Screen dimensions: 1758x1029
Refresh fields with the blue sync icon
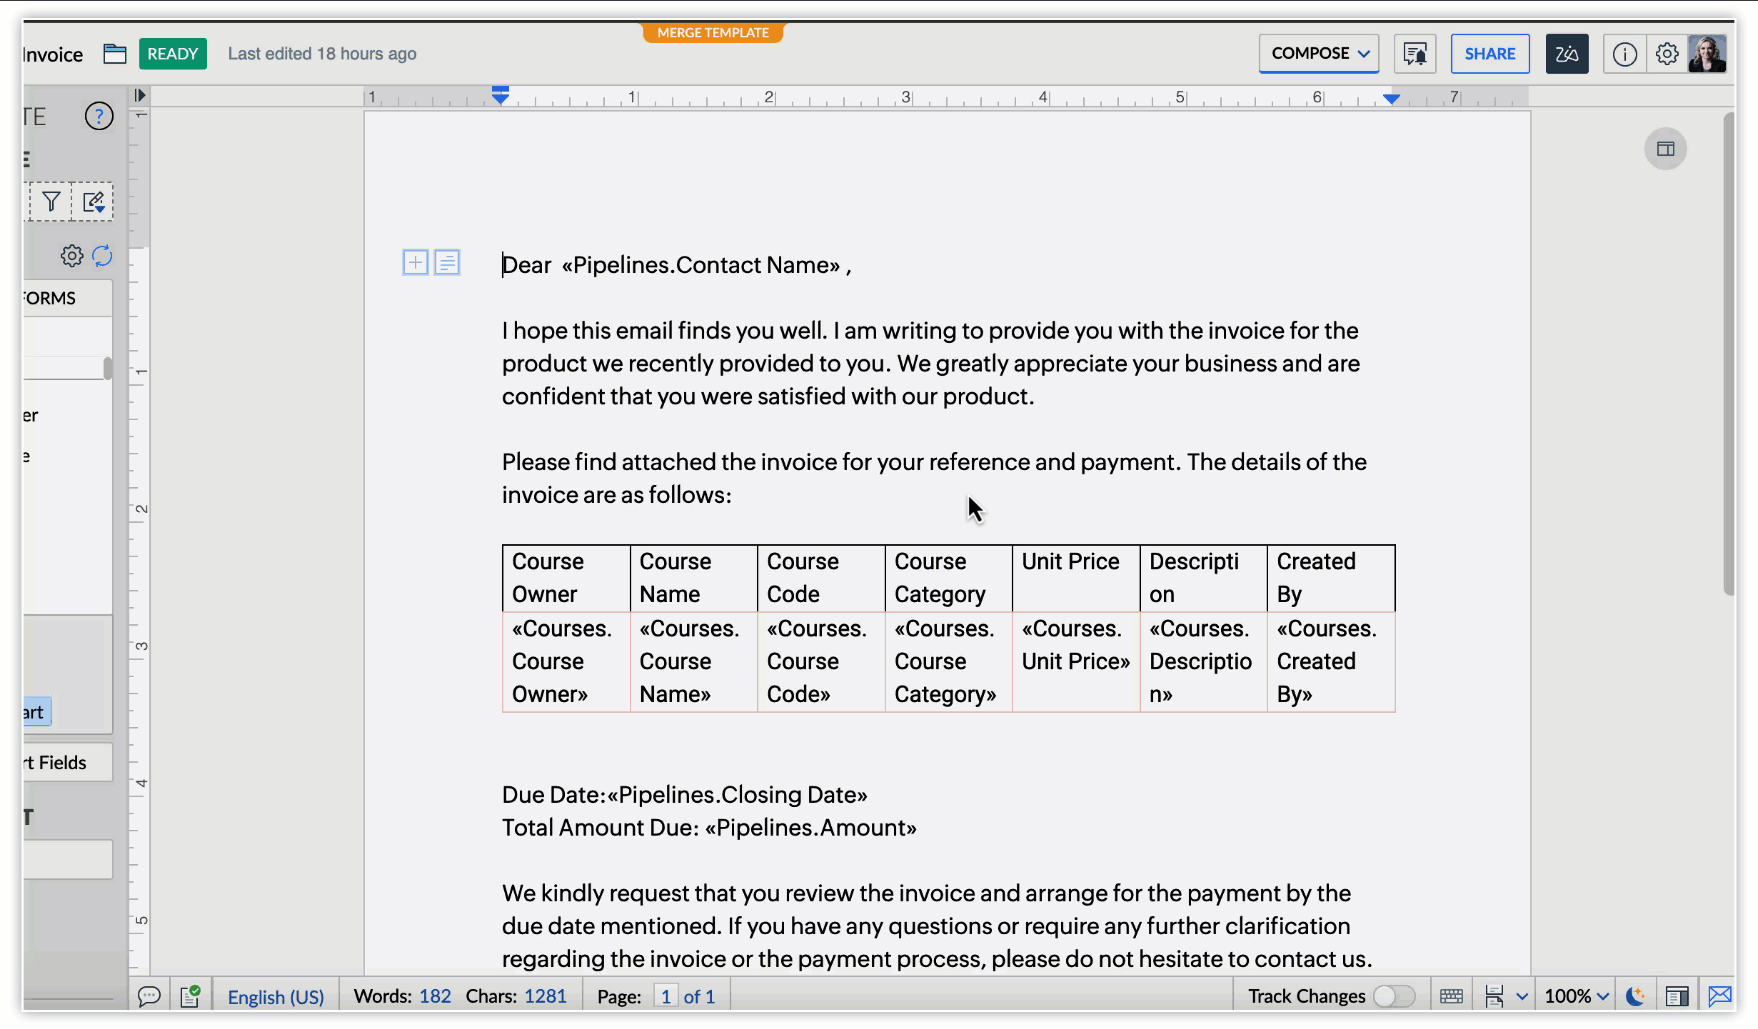click(x=102, y=256)
